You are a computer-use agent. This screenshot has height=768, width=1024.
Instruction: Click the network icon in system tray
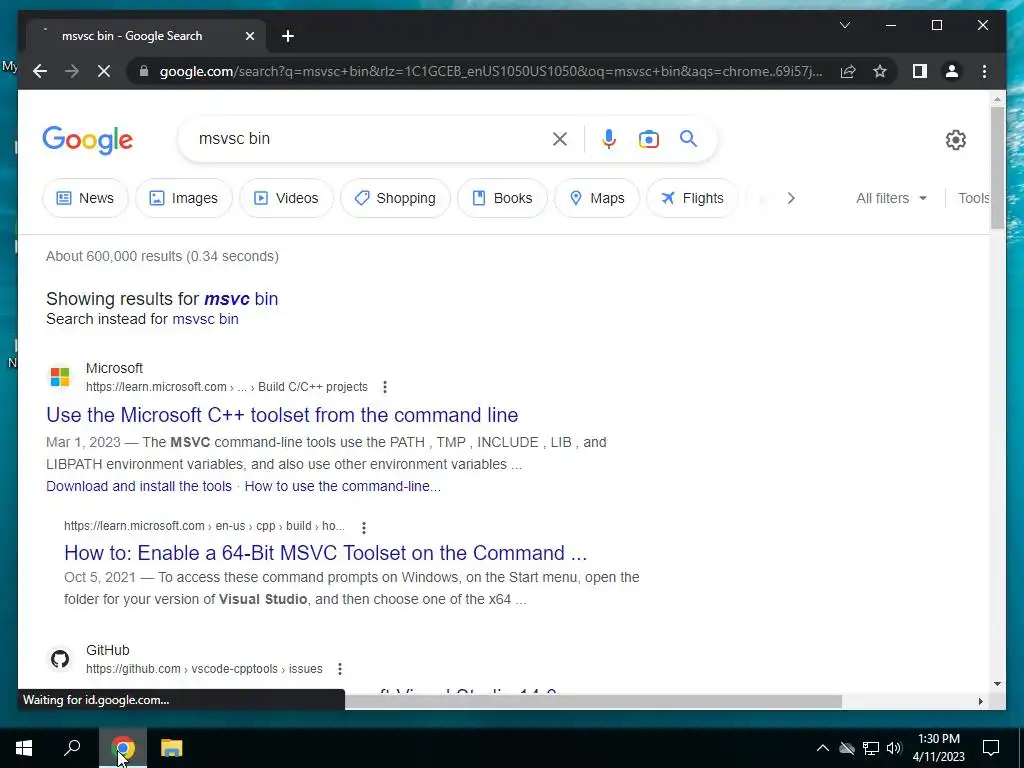tap(870, 748)
